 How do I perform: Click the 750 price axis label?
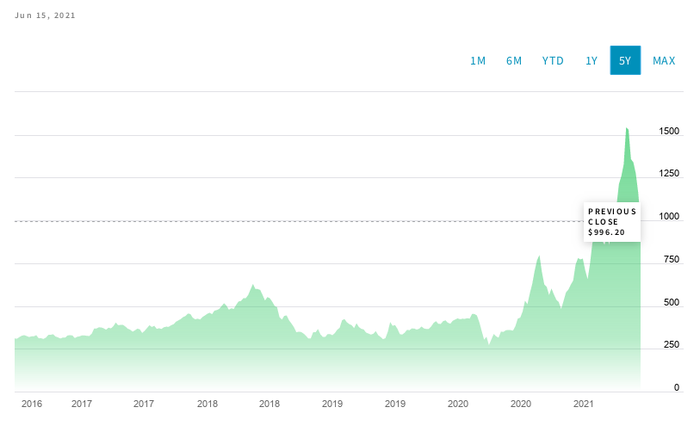coord(671,259)
